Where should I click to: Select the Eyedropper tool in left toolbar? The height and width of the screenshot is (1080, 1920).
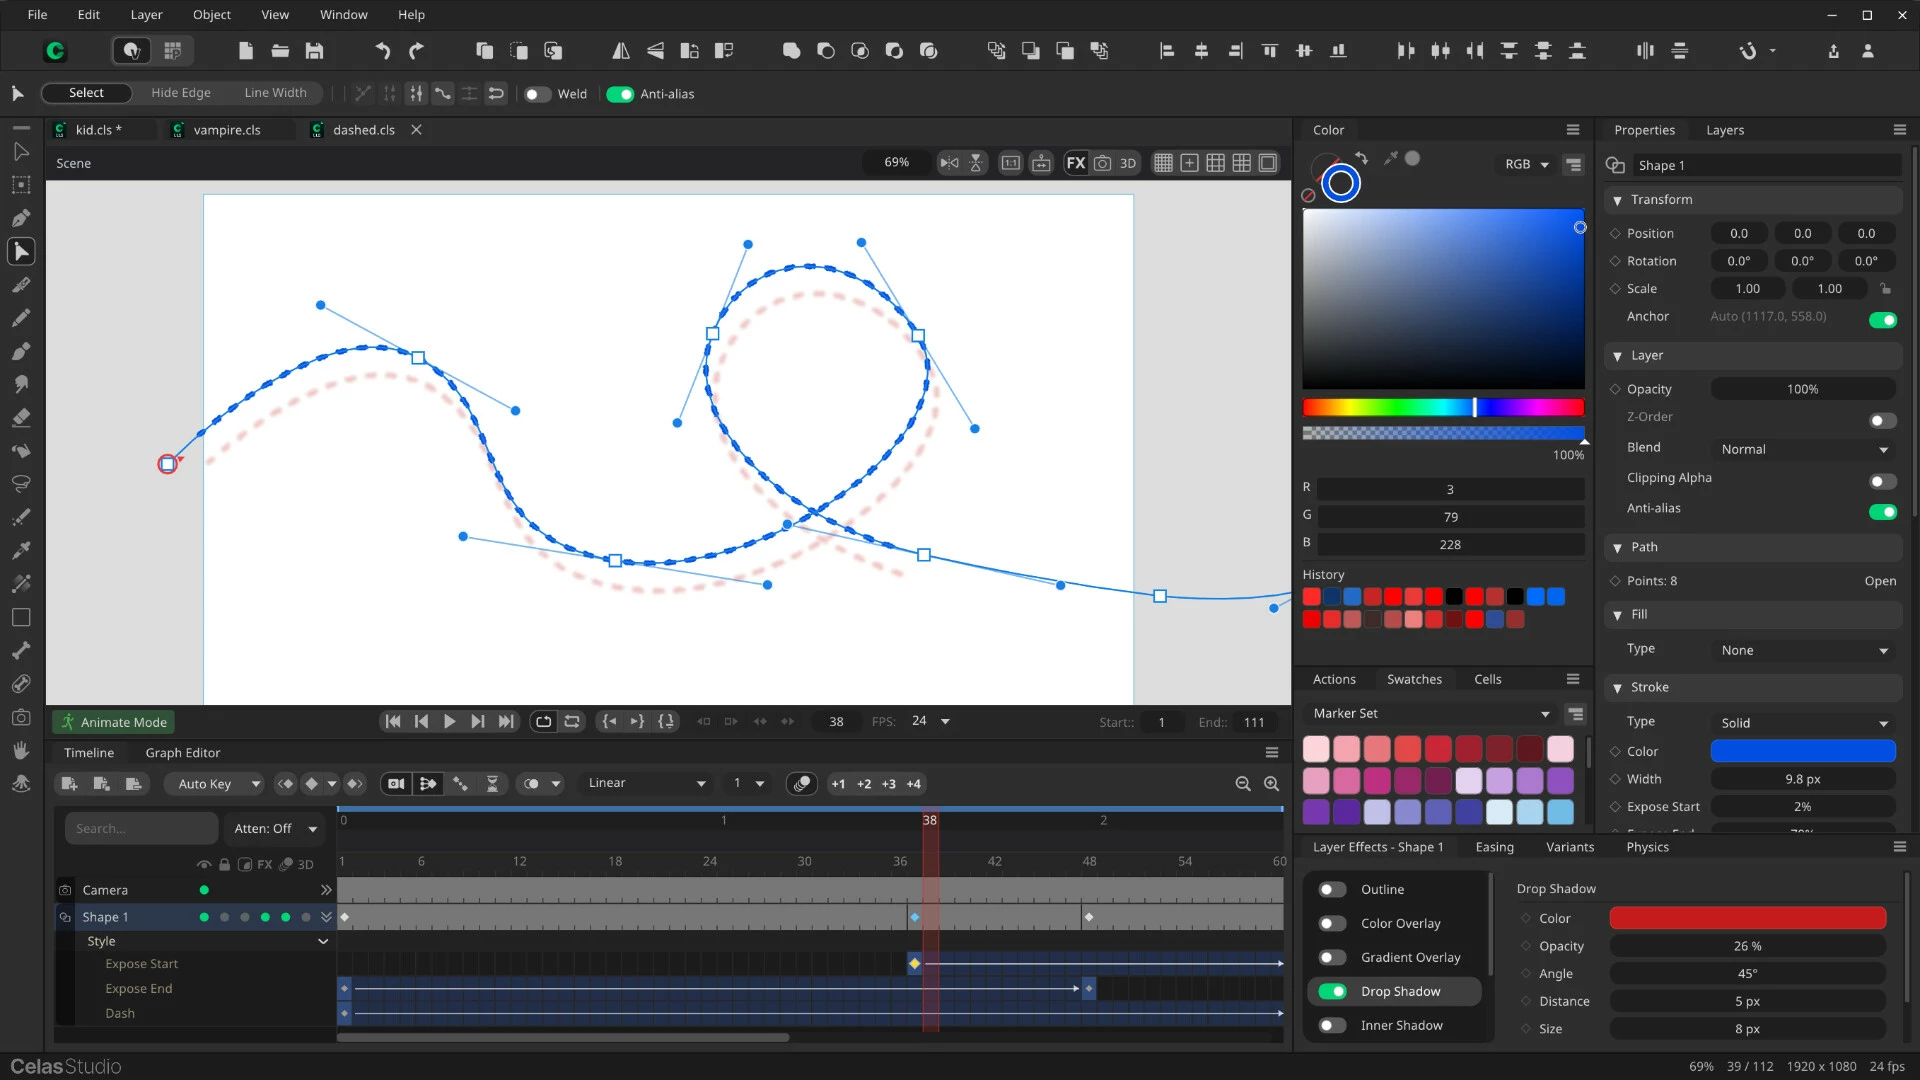[21, 550]
